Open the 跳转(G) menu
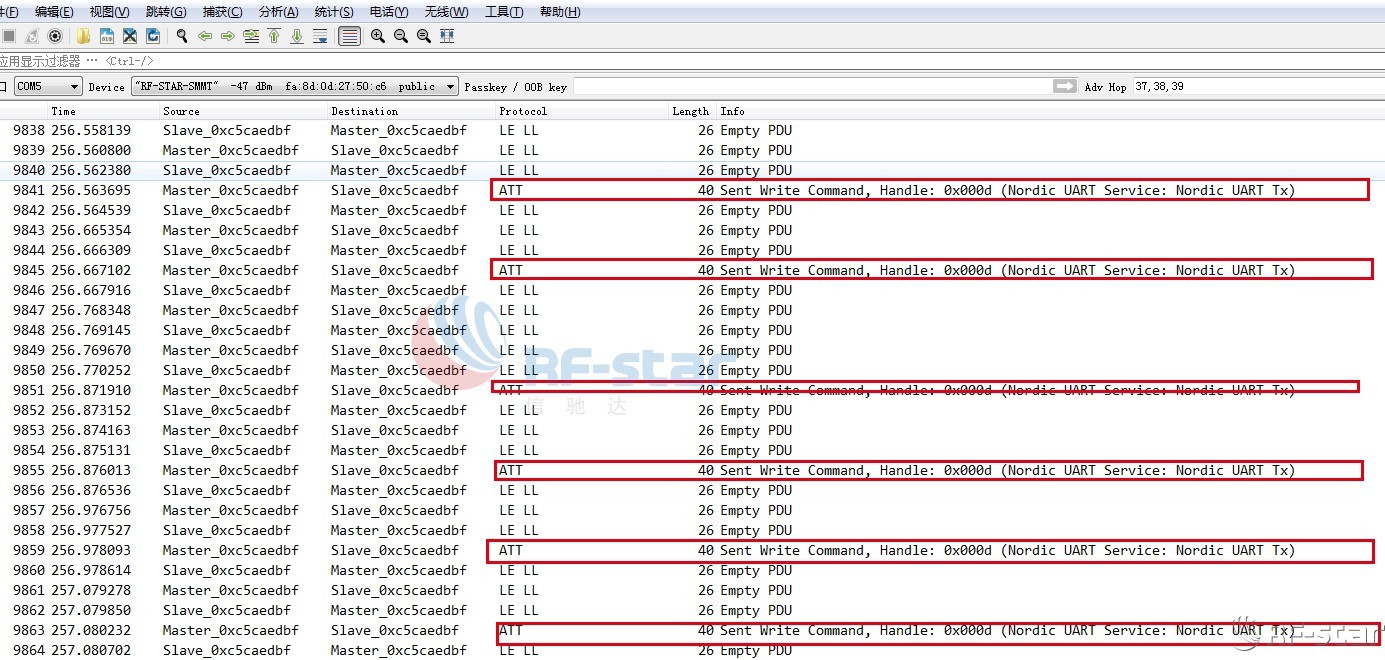The height and width of the screenshot is (660, 1385). tap(166, 12)
